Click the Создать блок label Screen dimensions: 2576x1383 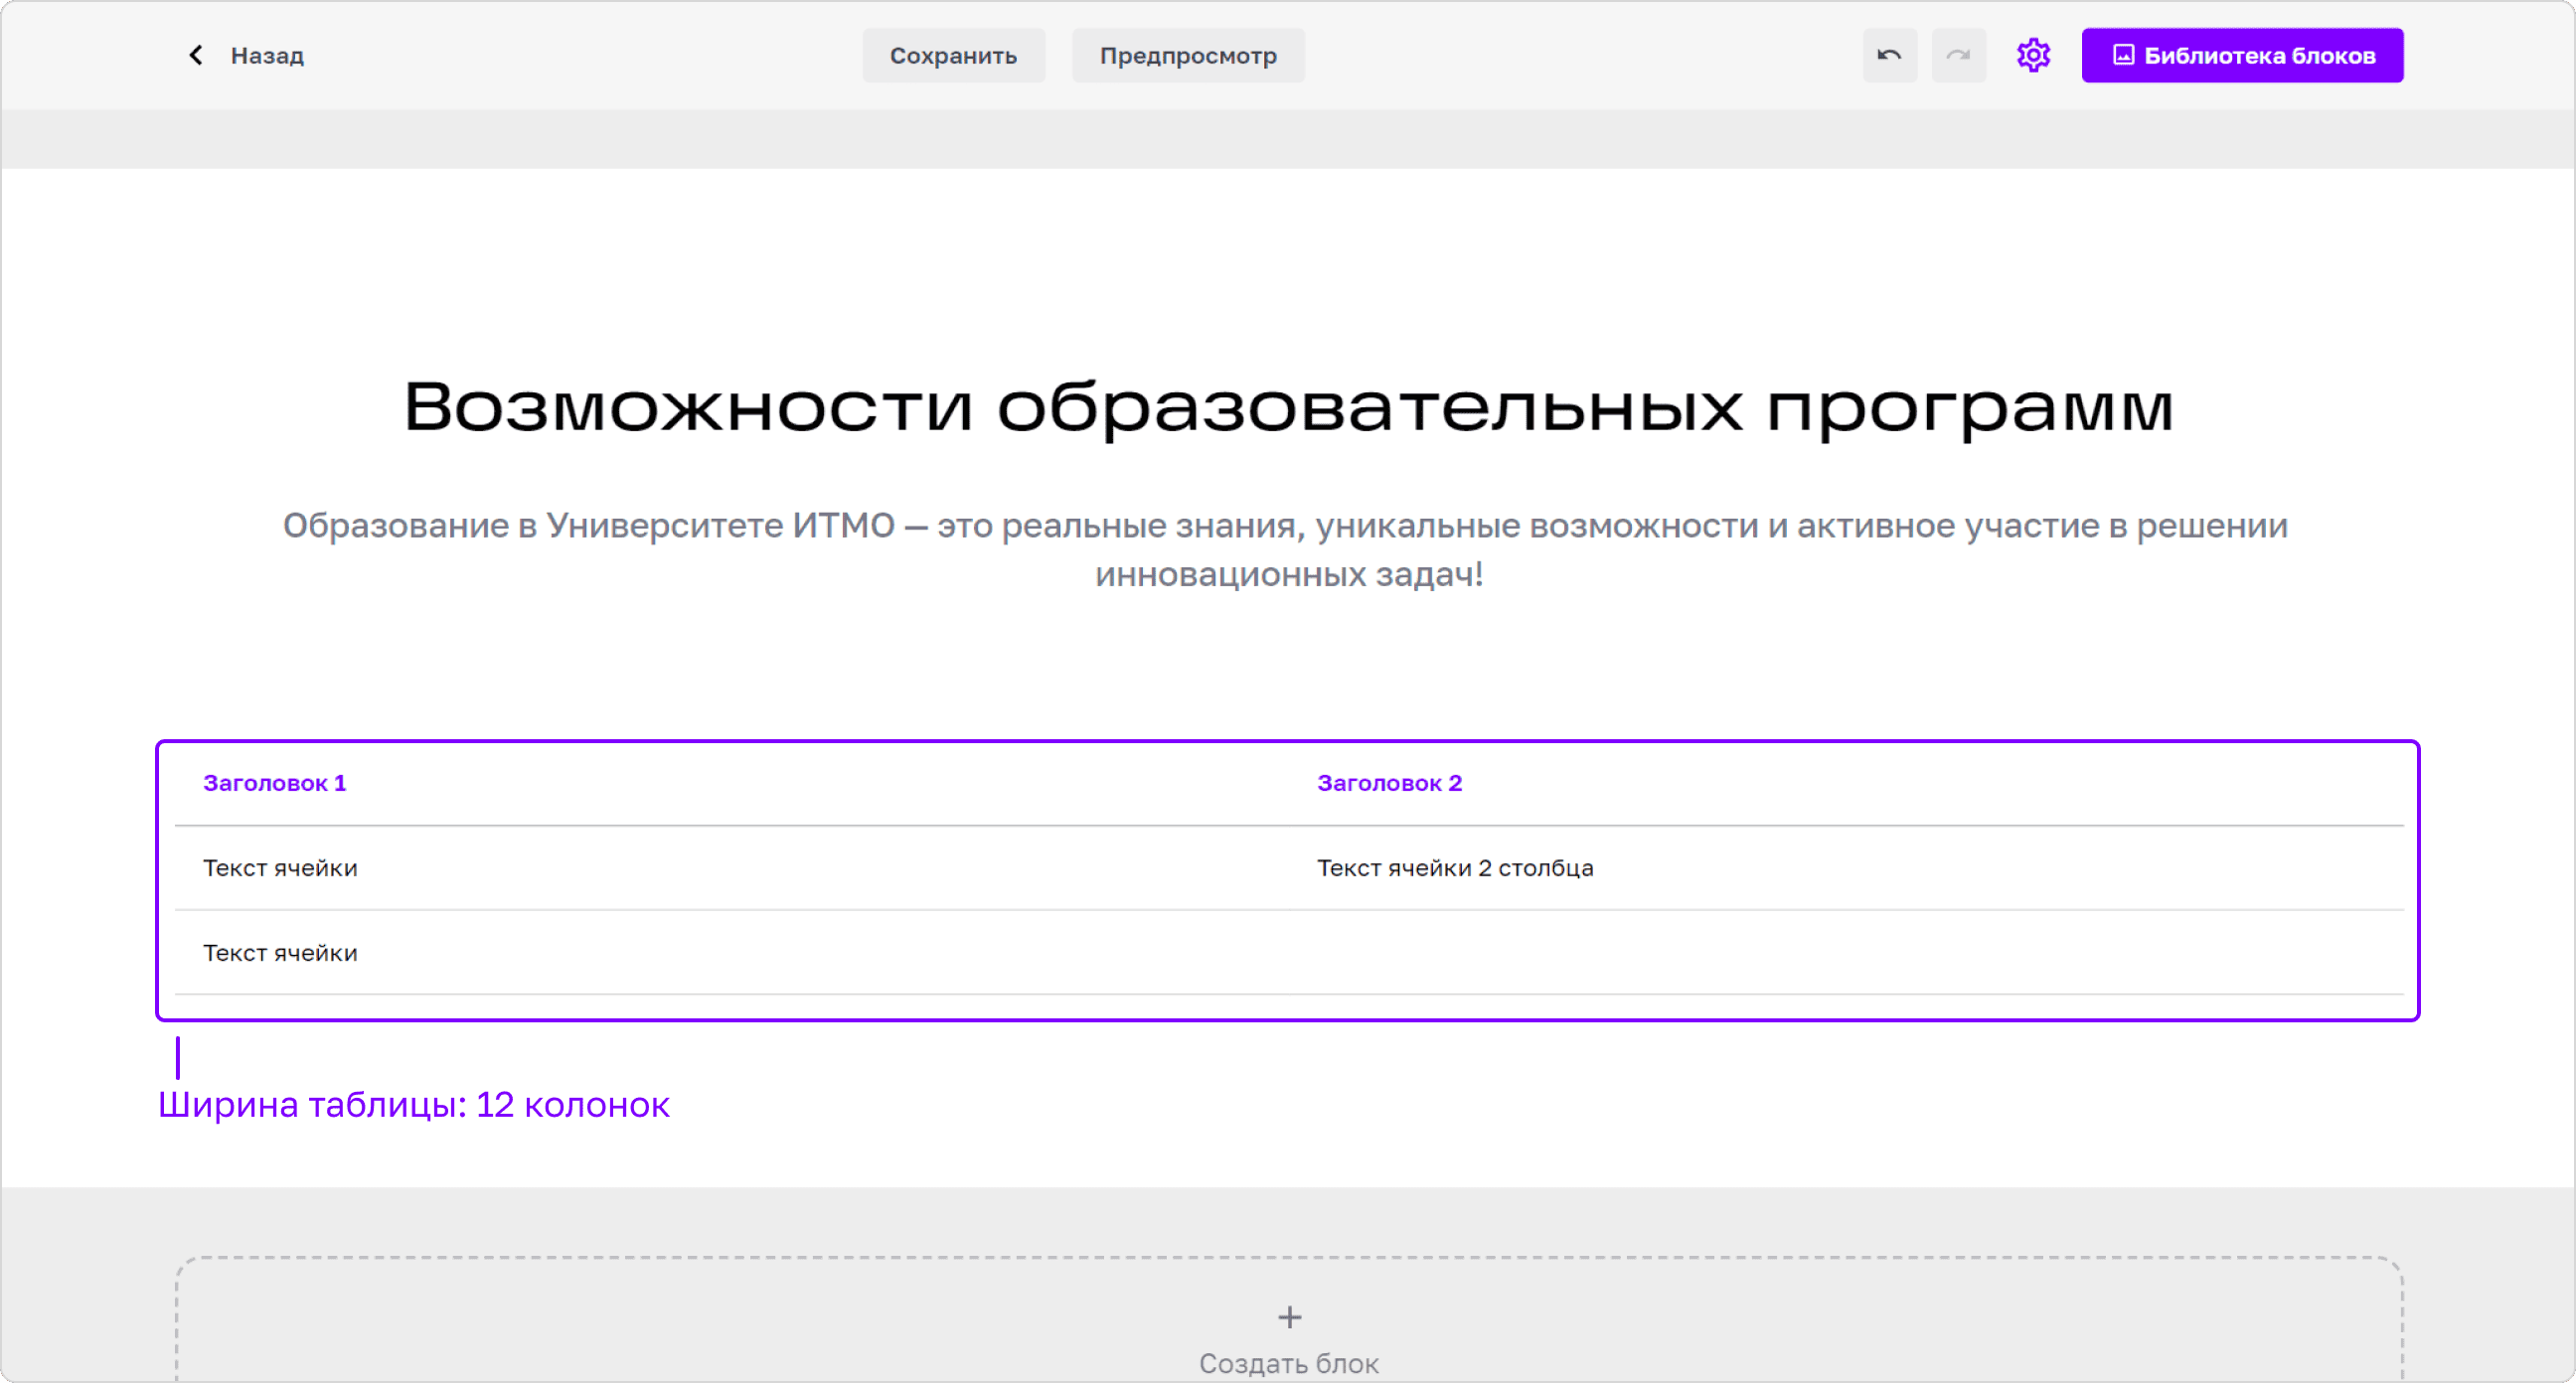click(x=1288, y=1363)
